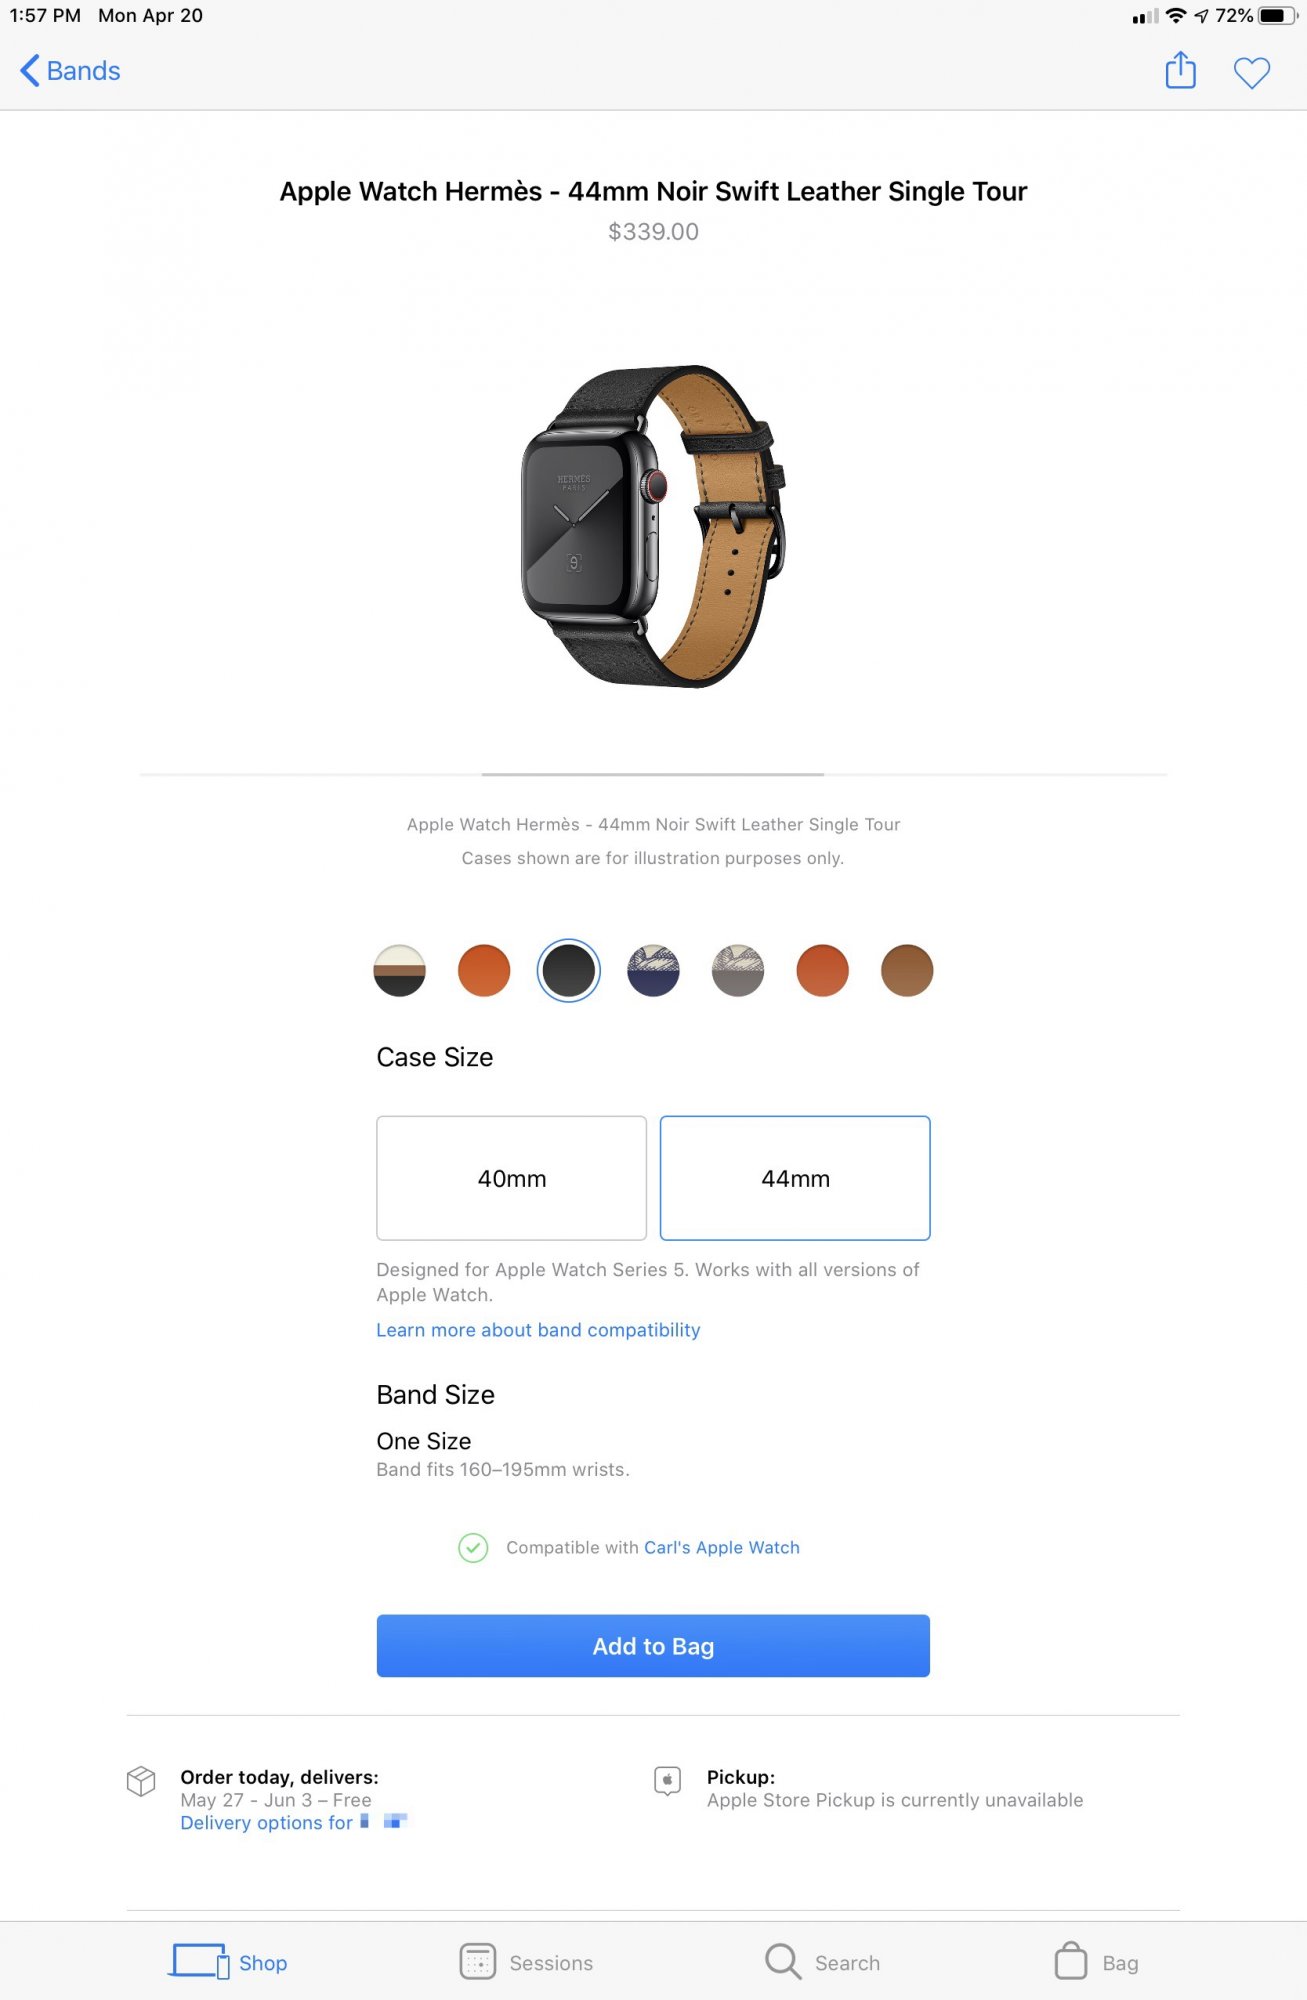Tap the Apple Store pickup icon
The image size is (1307, 2000).
(667, 1781)
